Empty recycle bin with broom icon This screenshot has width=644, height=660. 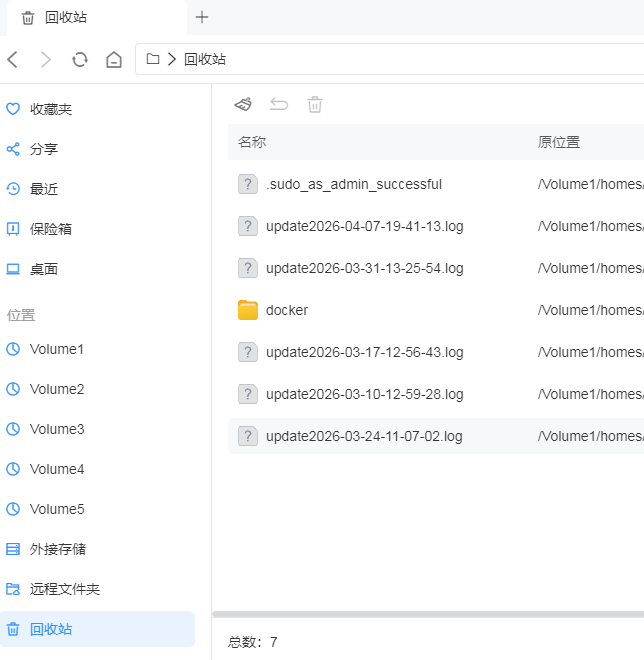pyautogui.click(x=243, y=104)
